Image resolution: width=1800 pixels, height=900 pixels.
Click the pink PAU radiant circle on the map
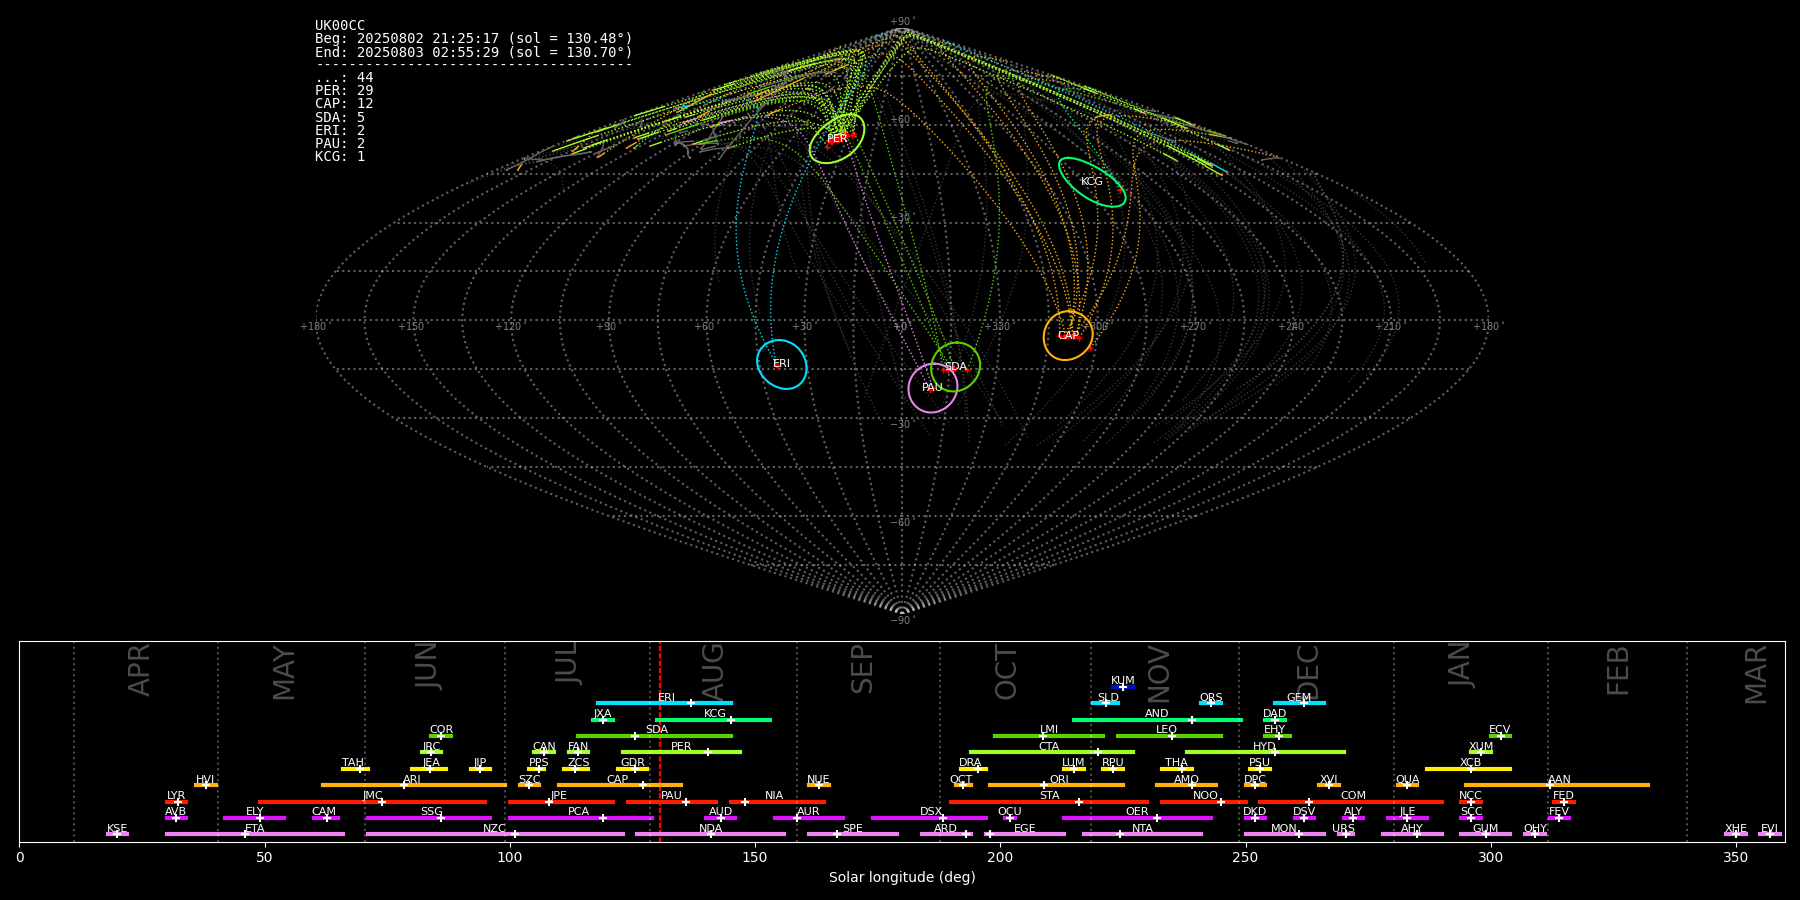click(x=933, y=388)
